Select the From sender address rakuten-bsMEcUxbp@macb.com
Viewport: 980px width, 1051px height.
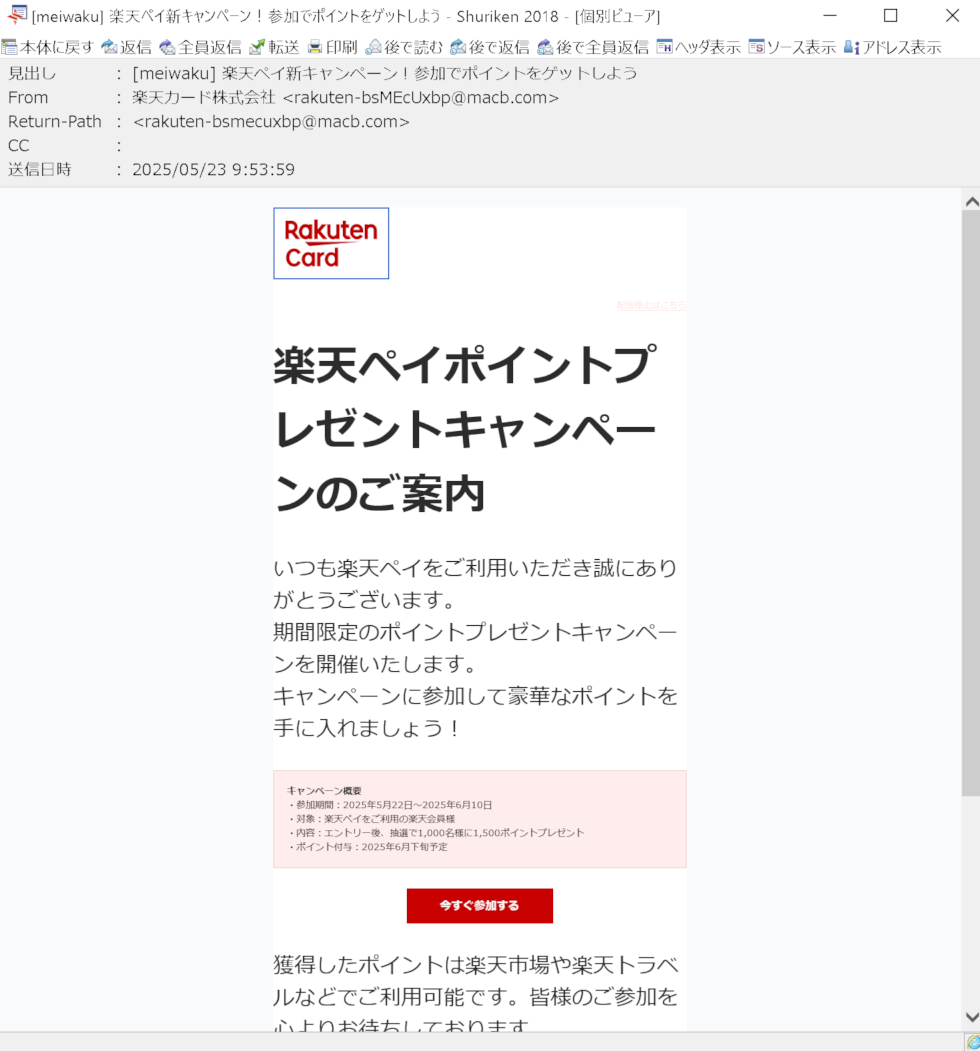point(421,98)
